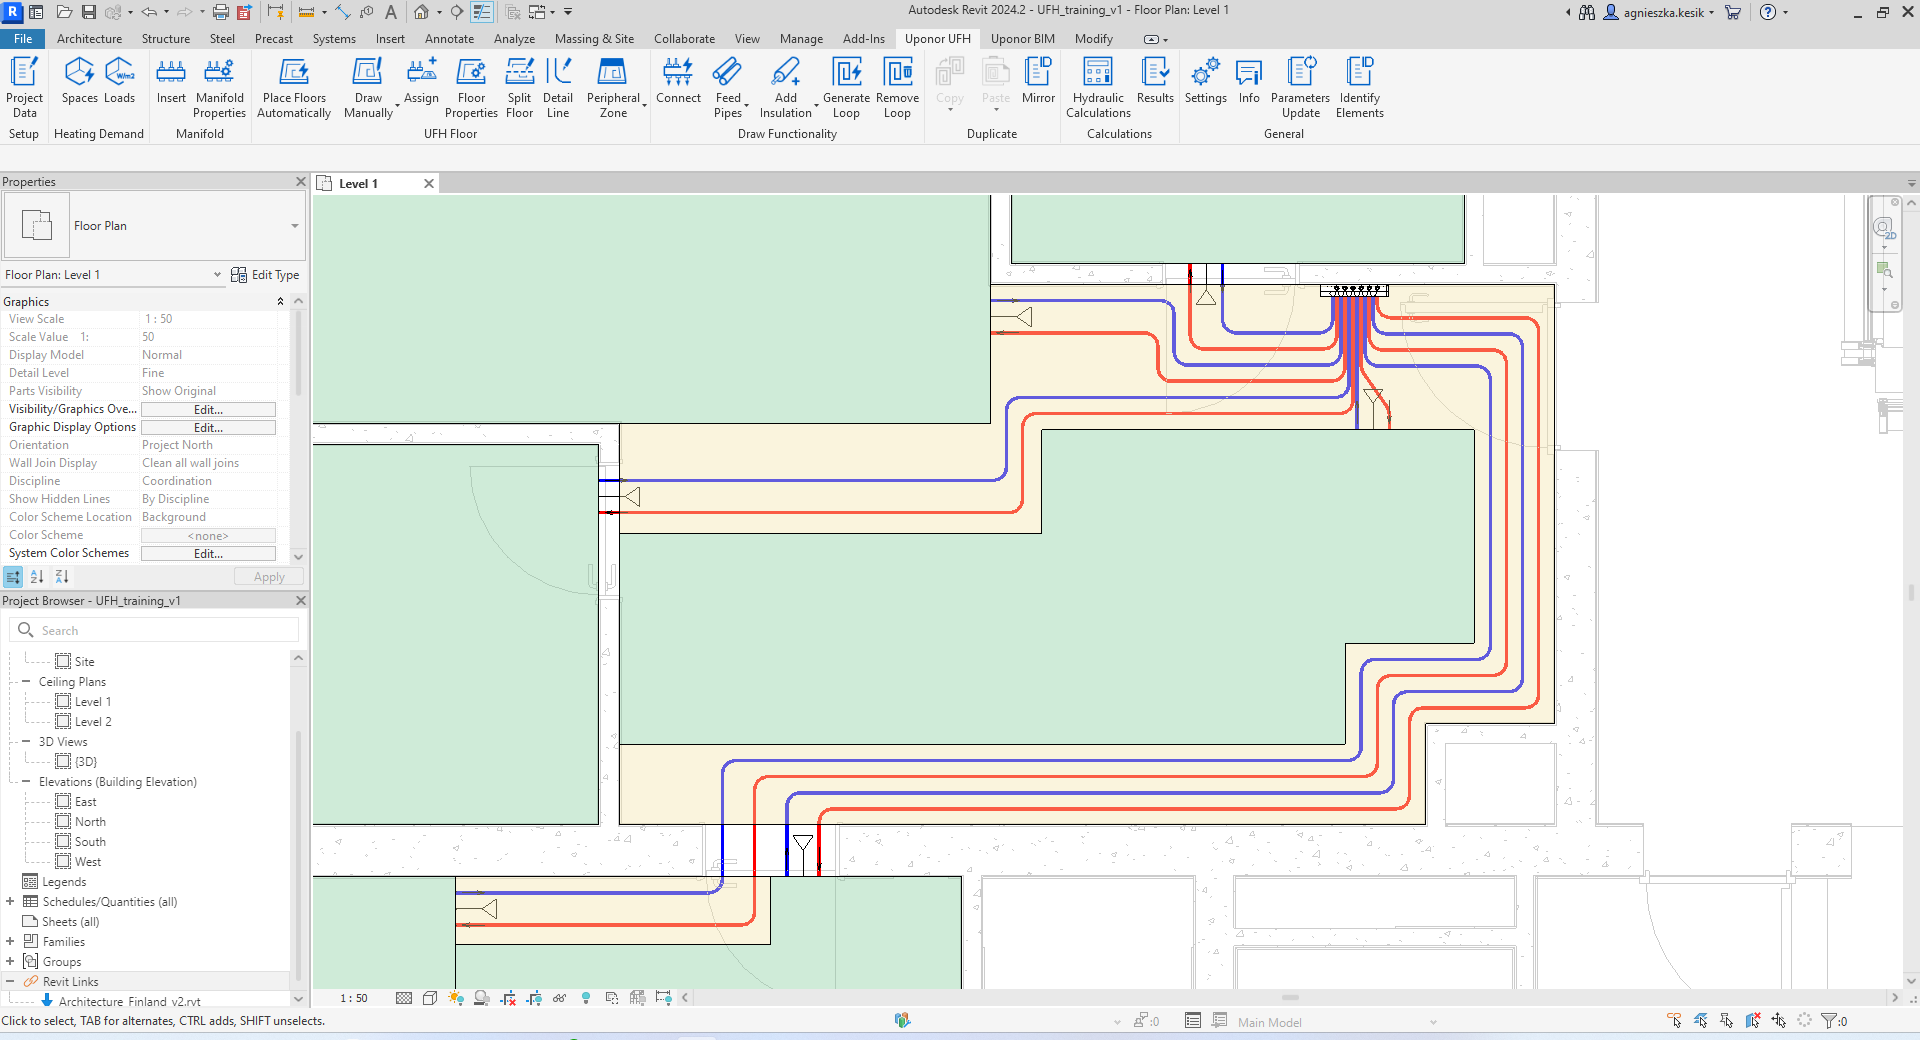Screen dimensions: 1920x1040
Task: Collapse the Ceiling Plans node
Action: 26,682
